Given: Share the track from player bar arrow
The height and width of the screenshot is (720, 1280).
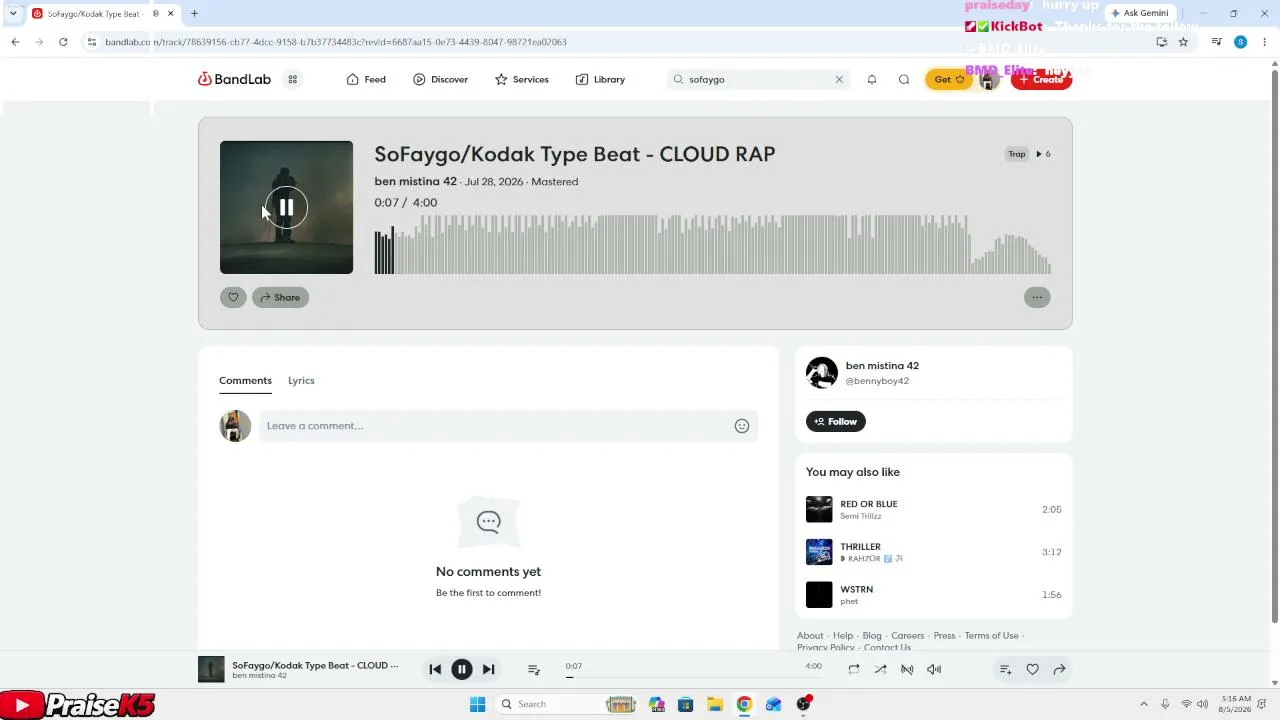Looking at the screenshot, I should [1059, 670].
